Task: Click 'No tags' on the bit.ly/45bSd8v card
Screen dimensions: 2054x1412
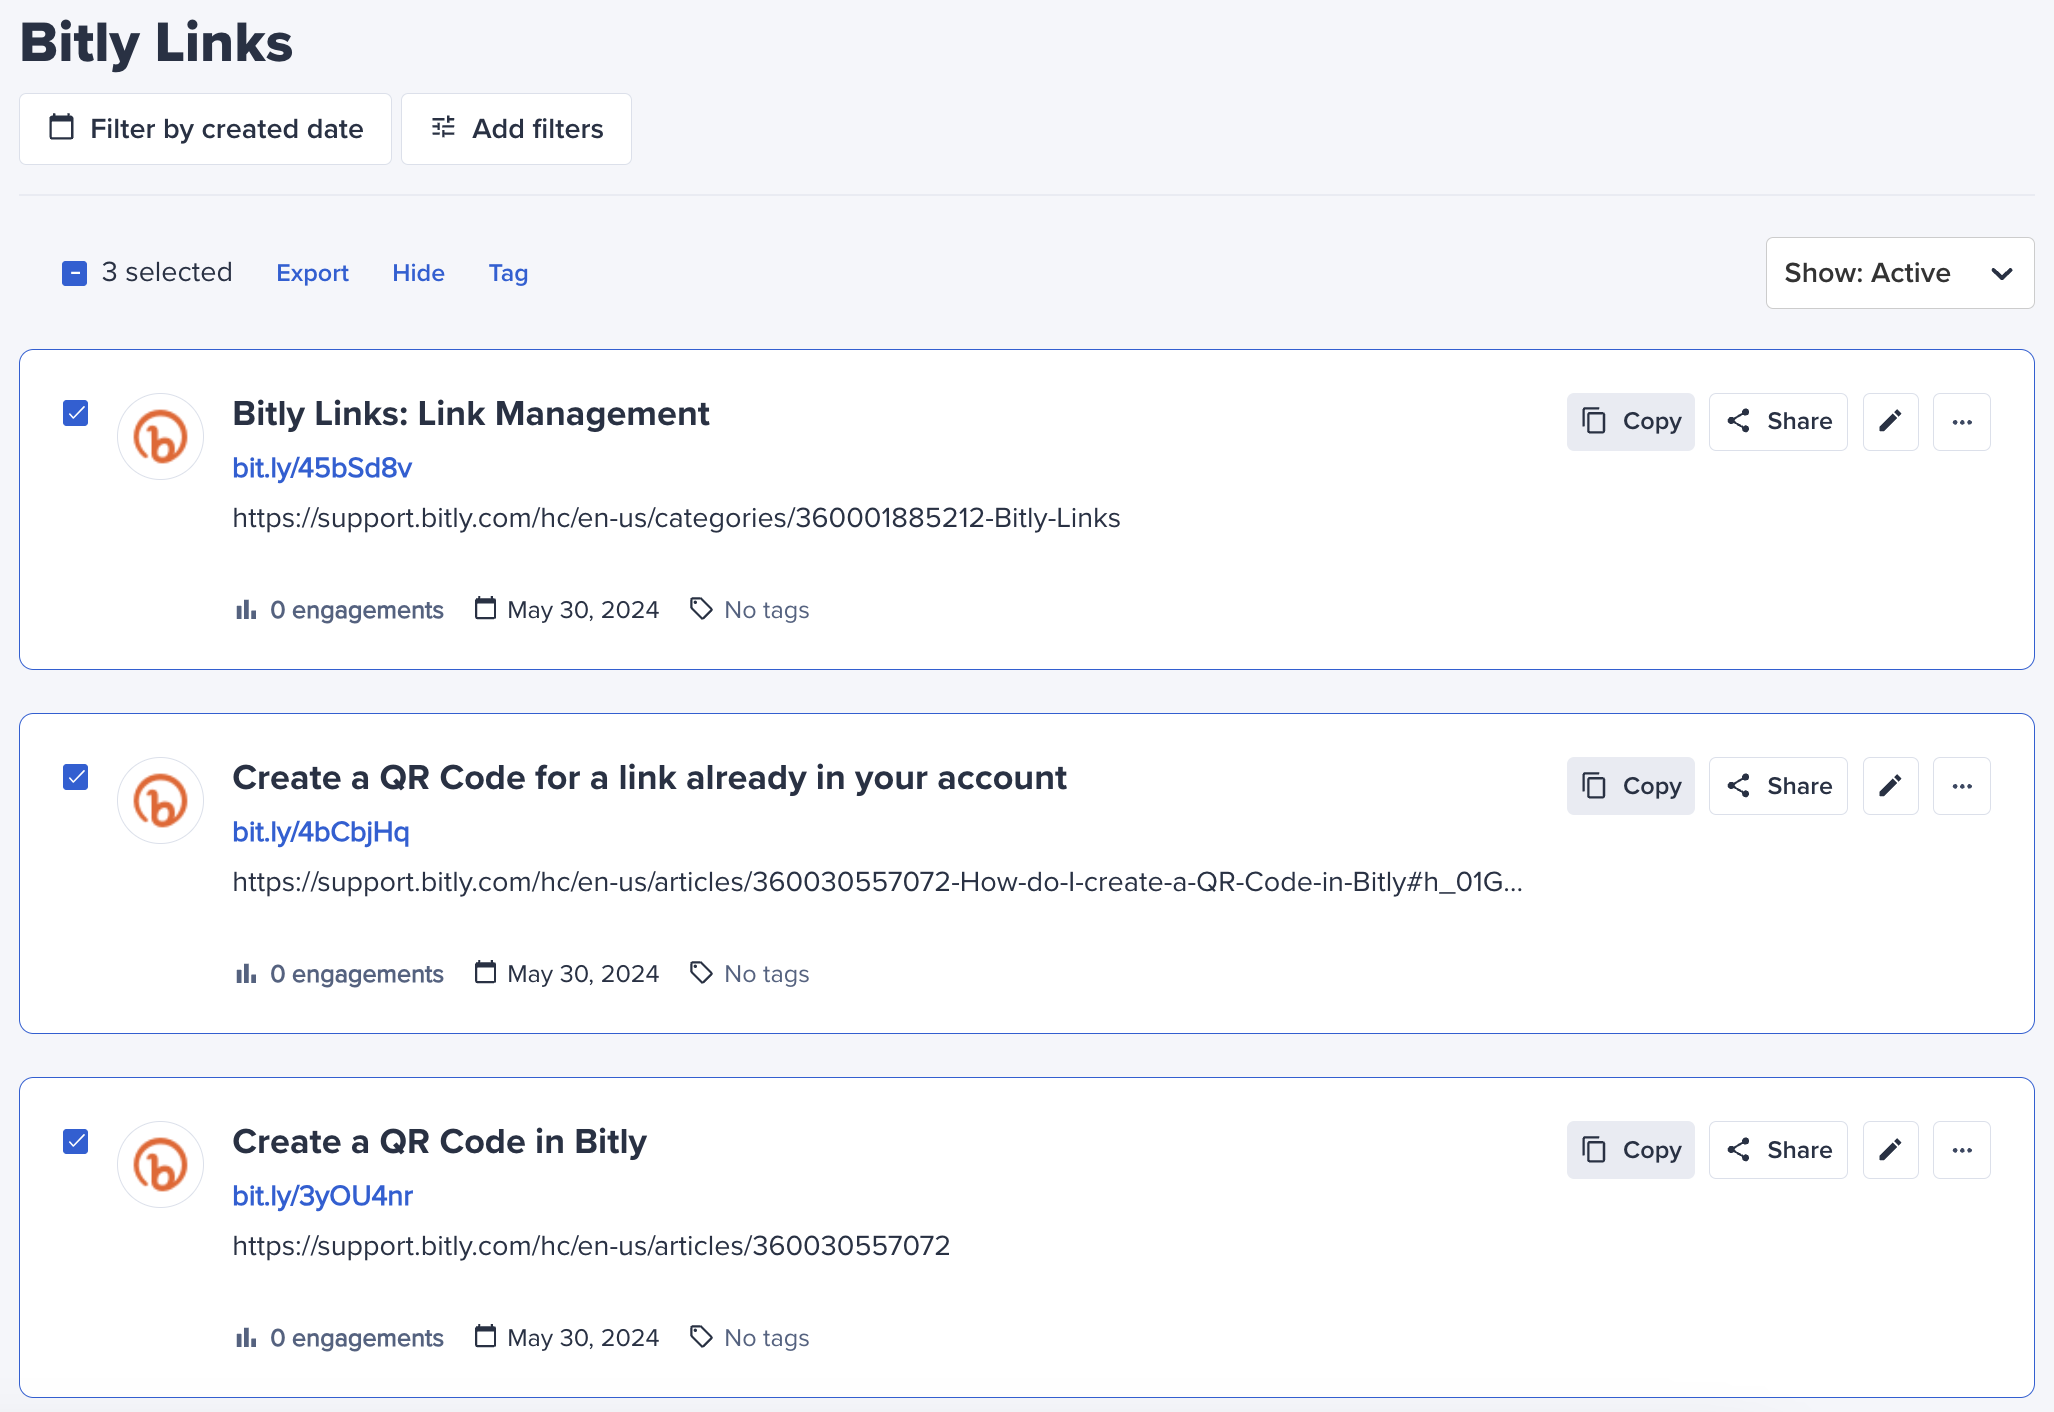Action: coord(767,610)
